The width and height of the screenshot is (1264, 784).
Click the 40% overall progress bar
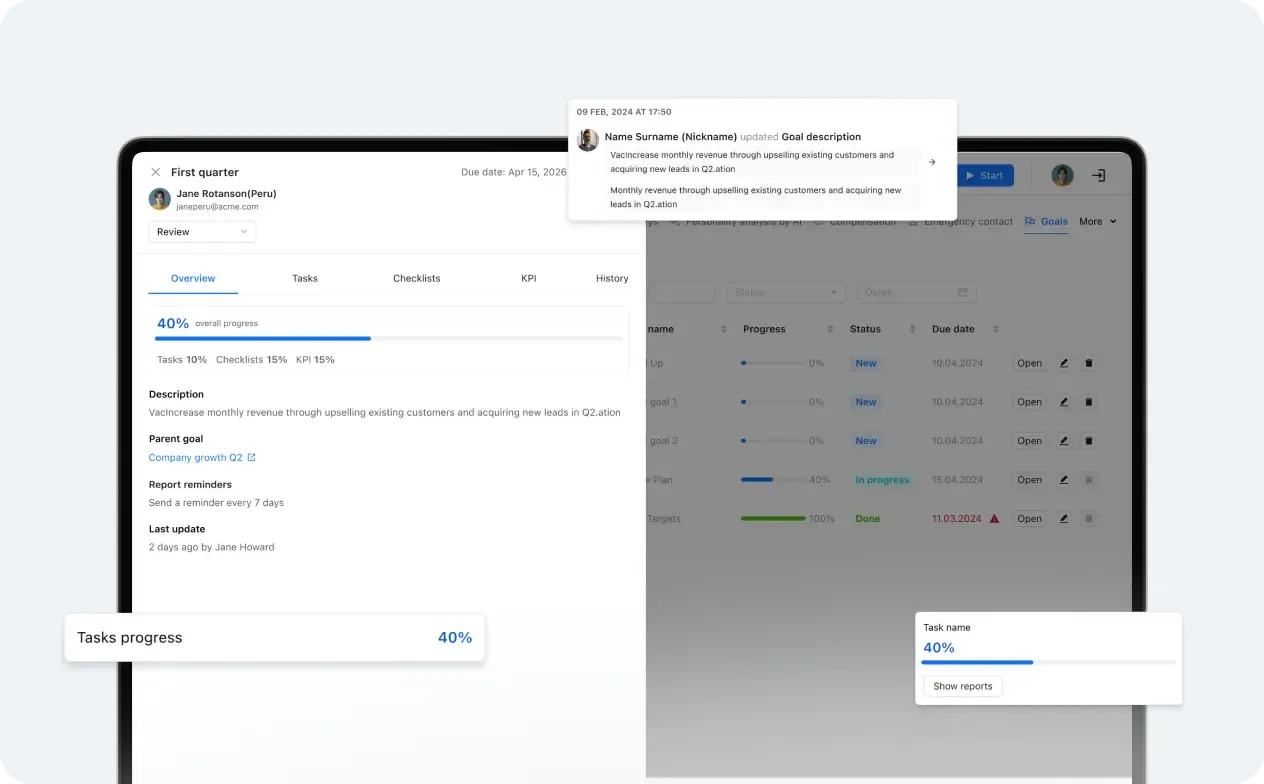(389, 339)
